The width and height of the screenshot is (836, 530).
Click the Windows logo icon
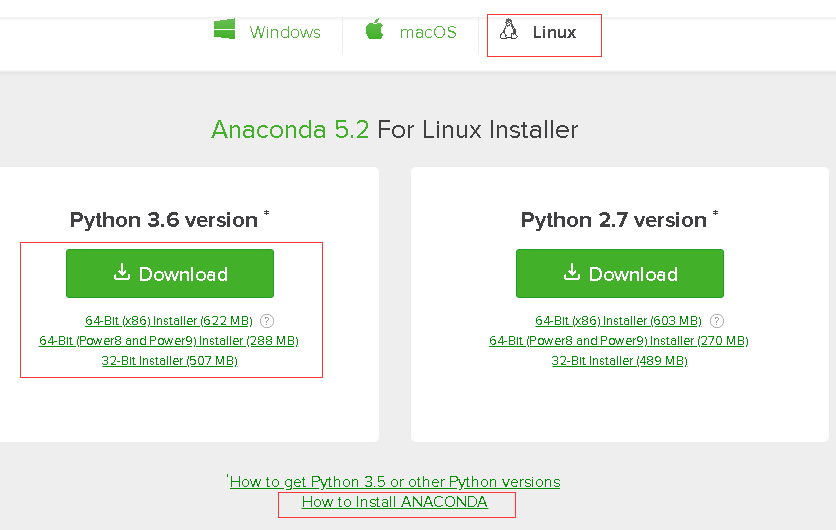(224, 29)
